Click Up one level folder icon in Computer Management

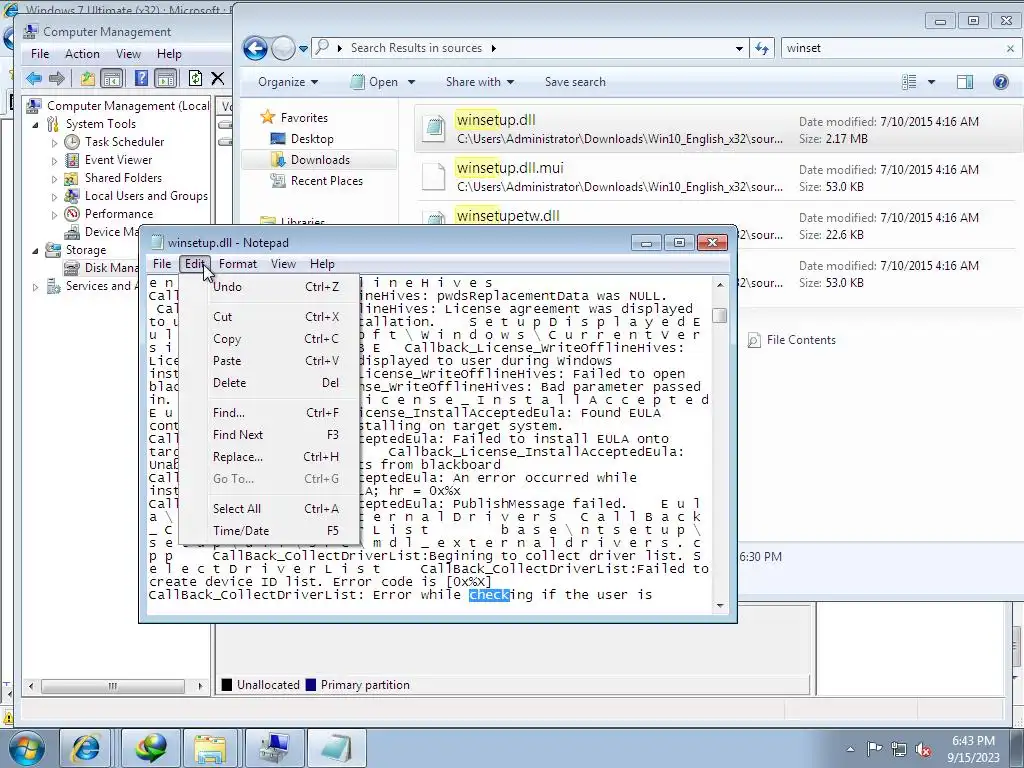(87, 78)
